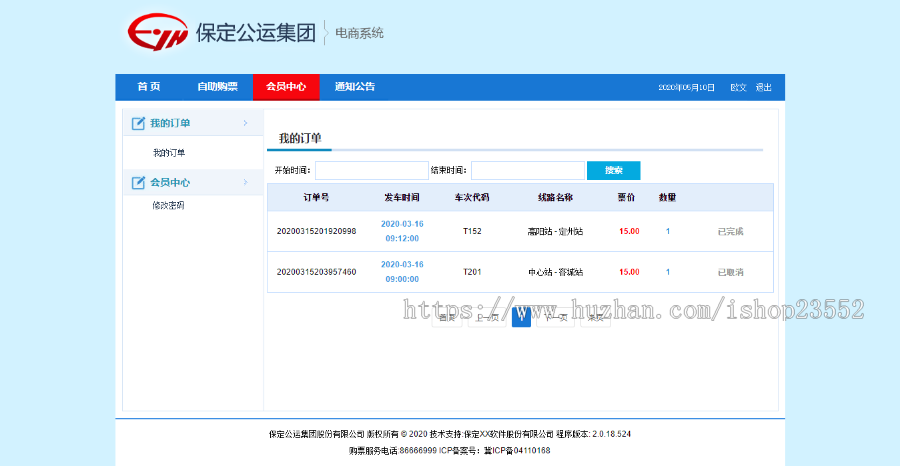Screen dimensions: 900x466
Task: Open 修改密码 in the sidebar
Action: [x=168, y=205]
